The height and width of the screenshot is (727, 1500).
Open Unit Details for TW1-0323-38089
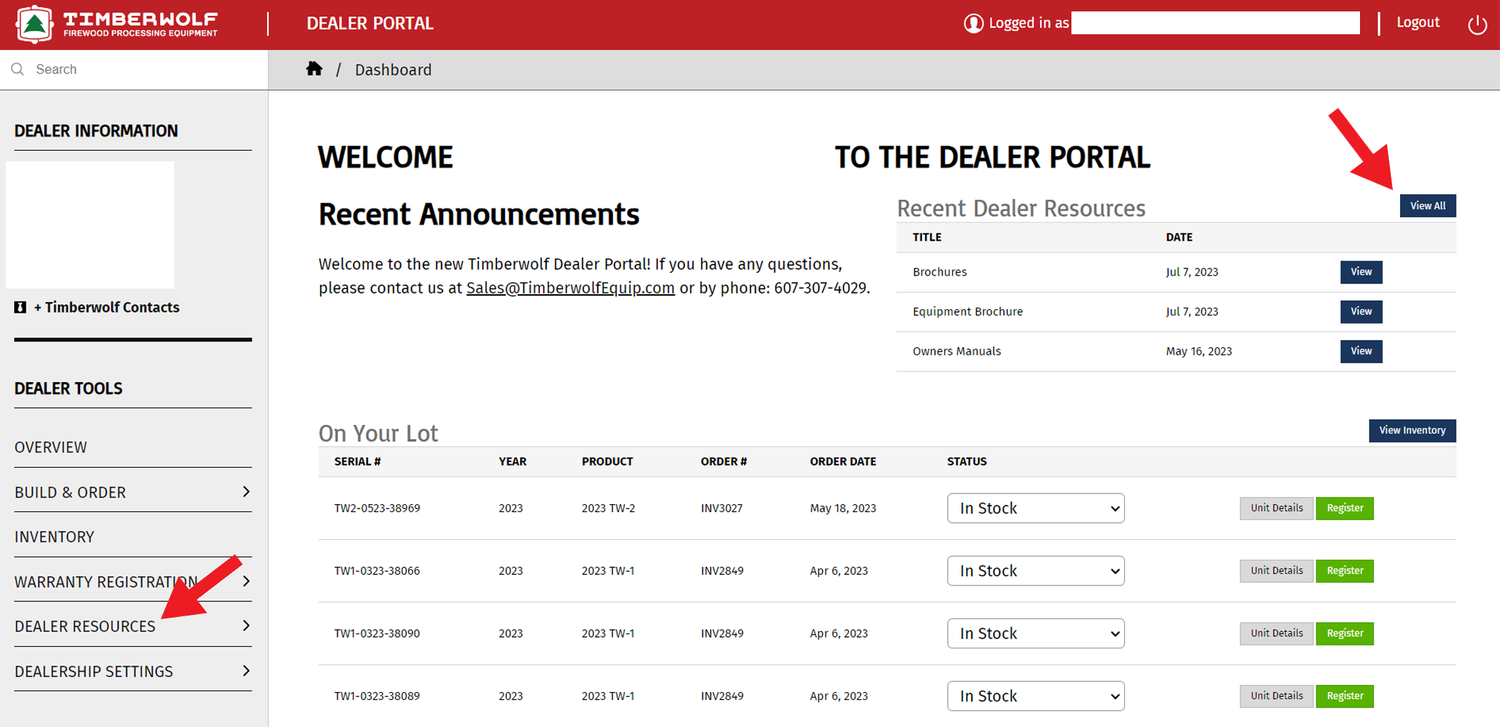click(x=1277, y=696)
